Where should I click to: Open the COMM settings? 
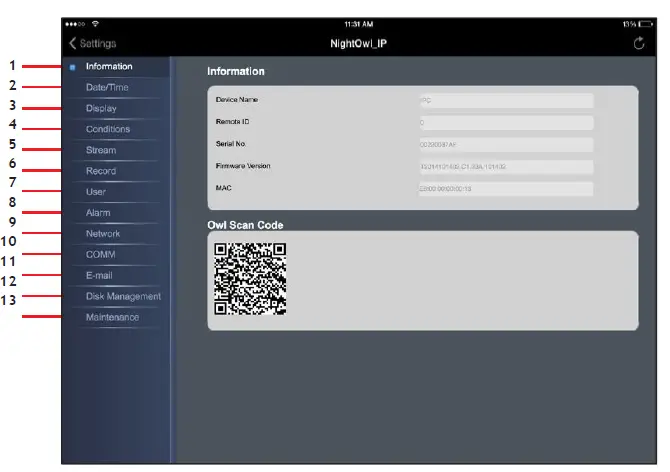[100, 255]
